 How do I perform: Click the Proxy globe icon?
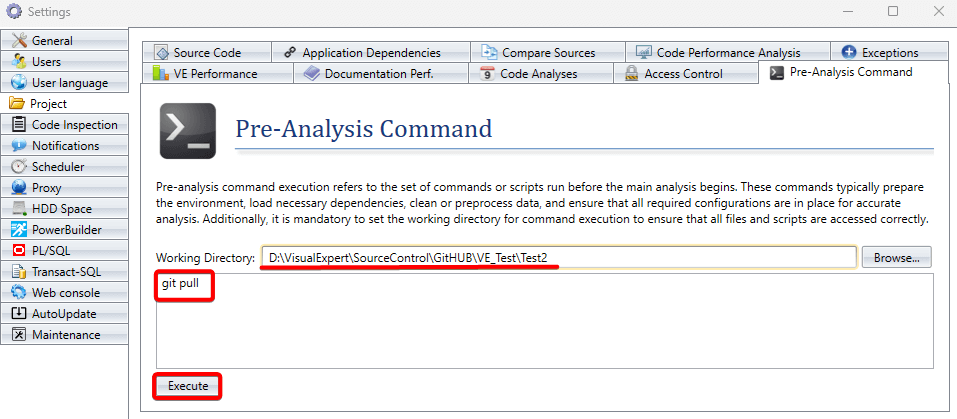tap(20, 188)
